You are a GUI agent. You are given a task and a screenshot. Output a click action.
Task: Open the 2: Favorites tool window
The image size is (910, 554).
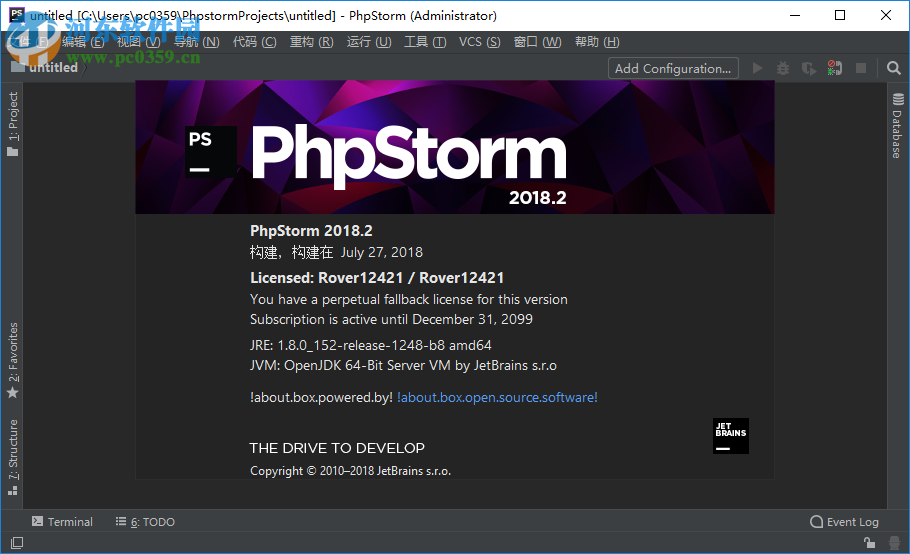click(13, 360)
